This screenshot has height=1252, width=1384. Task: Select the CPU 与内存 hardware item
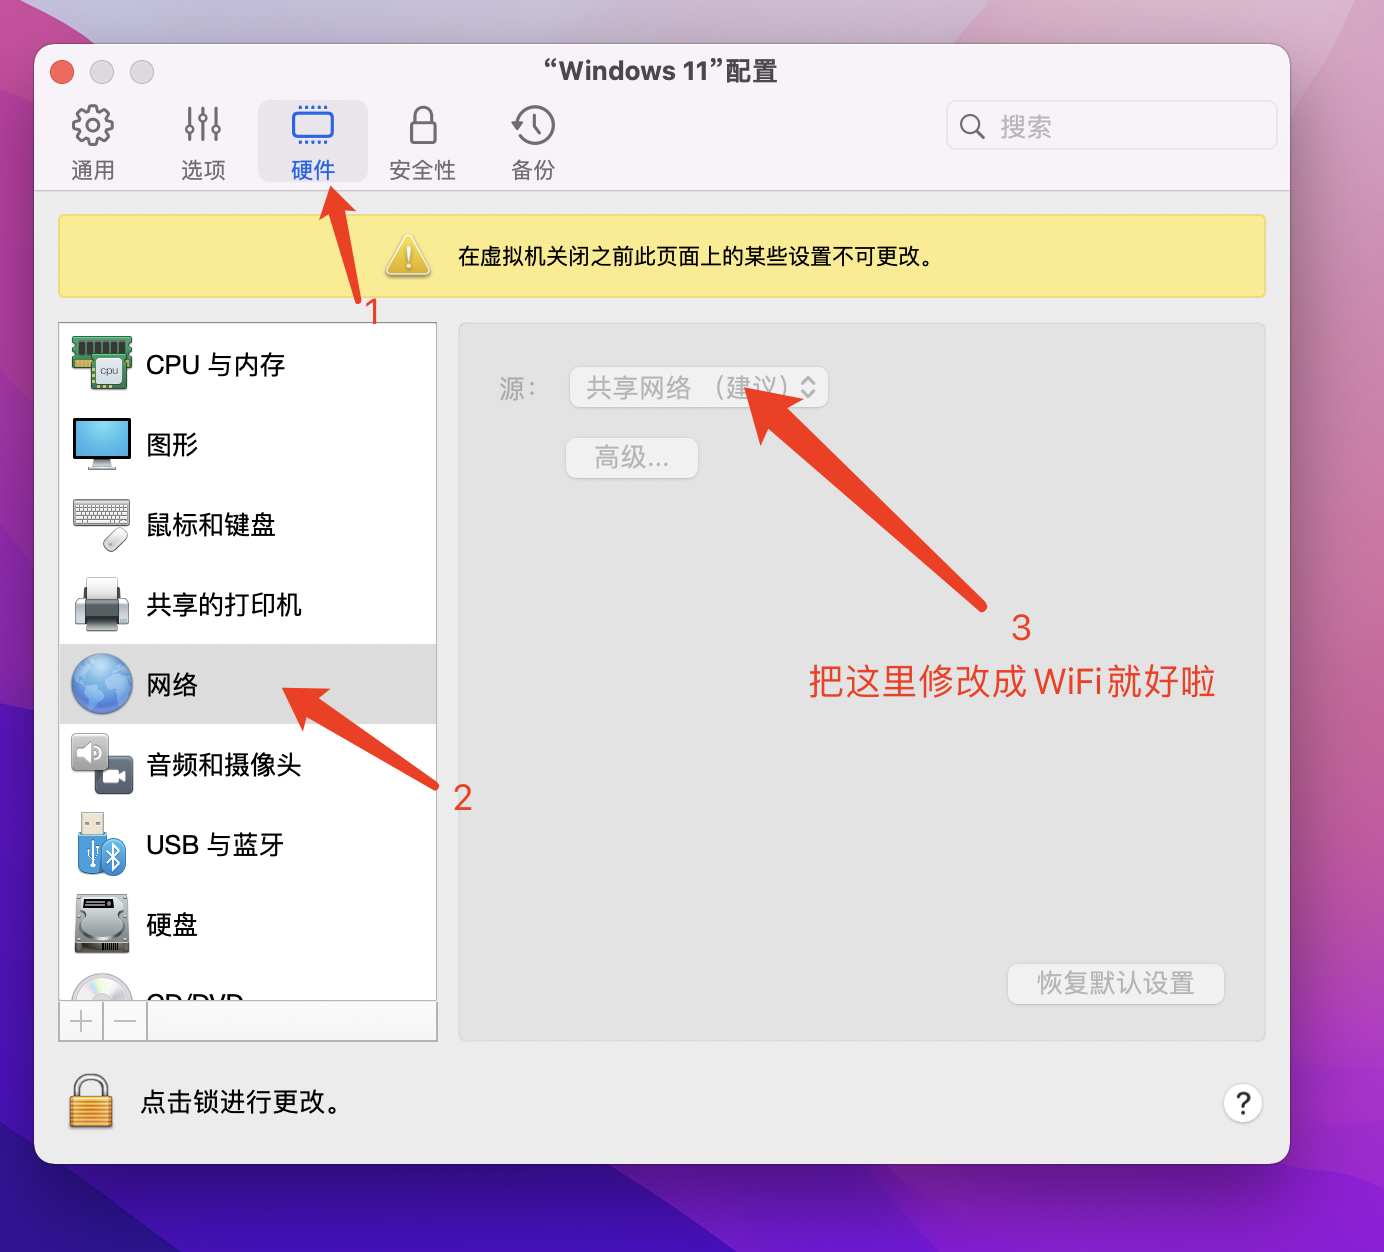215,364
